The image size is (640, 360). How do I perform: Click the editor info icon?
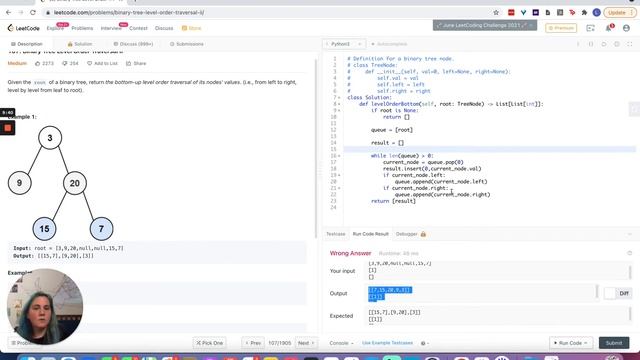pyautogui.click(x=578, y=44)
